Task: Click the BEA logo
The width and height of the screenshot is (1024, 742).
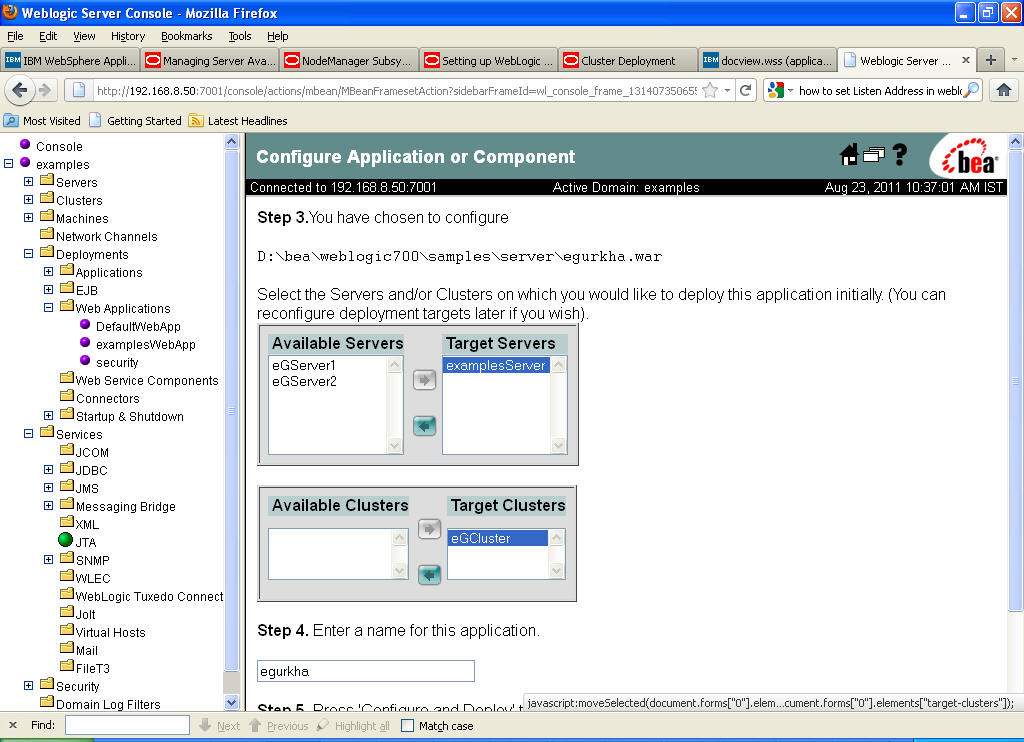Action: click(x=969, y=157)
